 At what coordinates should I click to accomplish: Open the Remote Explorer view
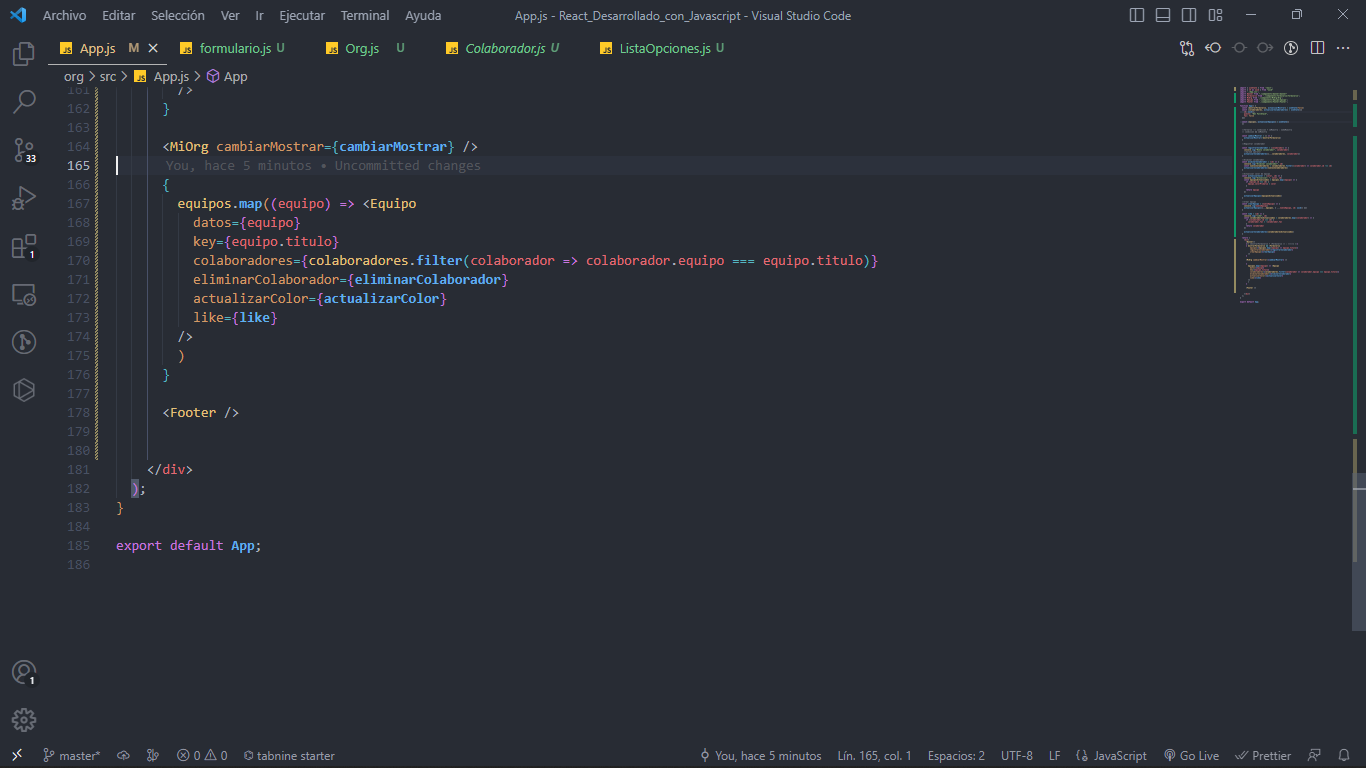click(x=24, y=294)
